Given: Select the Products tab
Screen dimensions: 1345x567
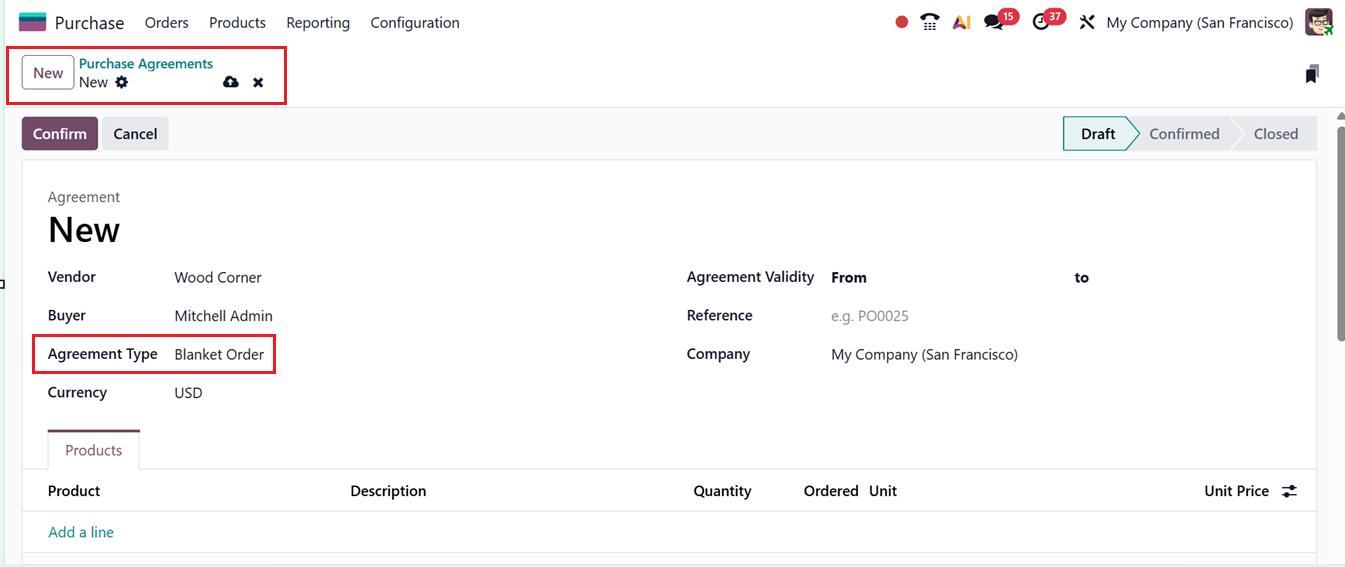Looking at the screenshot, I should [x=94, y=450].
